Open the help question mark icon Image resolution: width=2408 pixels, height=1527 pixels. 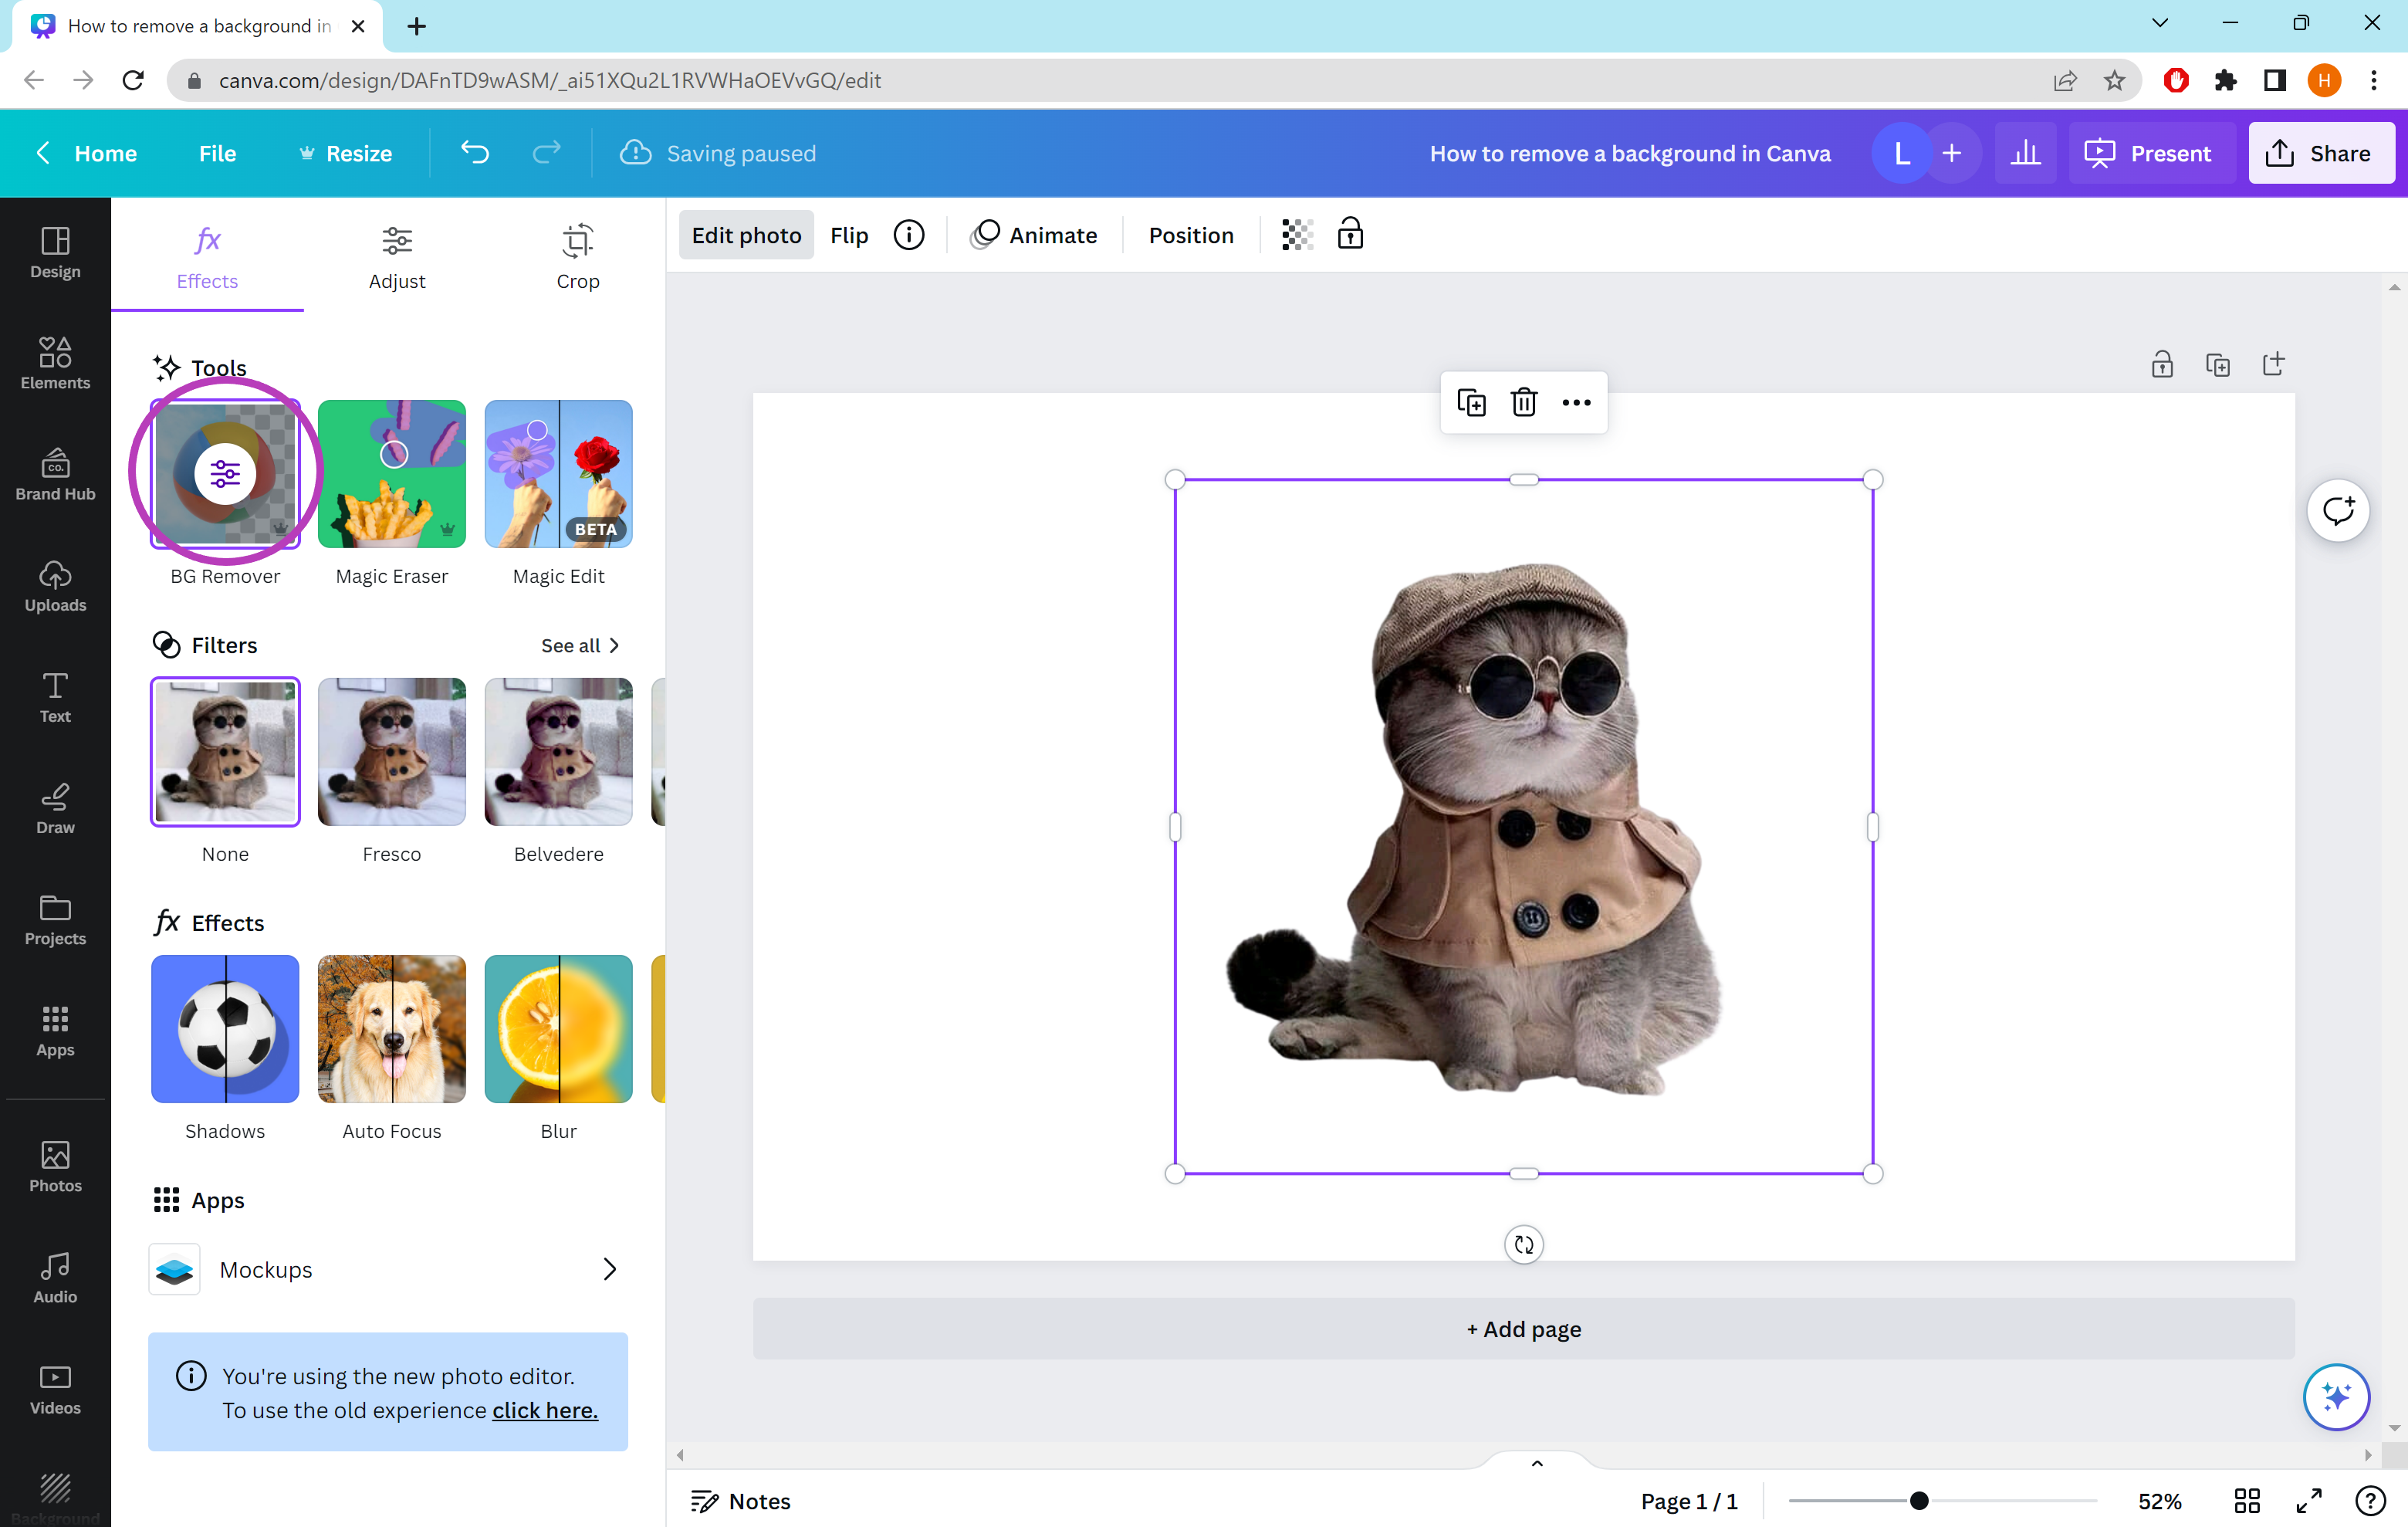pos(2370,1500)
